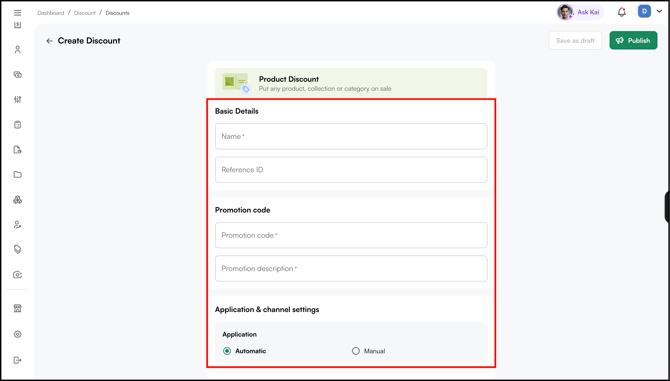670x381 pixels.
Task: Open the clipboard sidebar icon
Action: pyautogui.click(x=18, y=125)
